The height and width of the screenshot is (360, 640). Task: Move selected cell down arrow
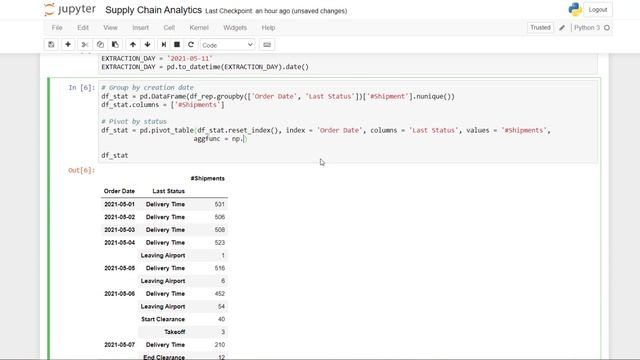pyautogui.click(x=147, y=44)
